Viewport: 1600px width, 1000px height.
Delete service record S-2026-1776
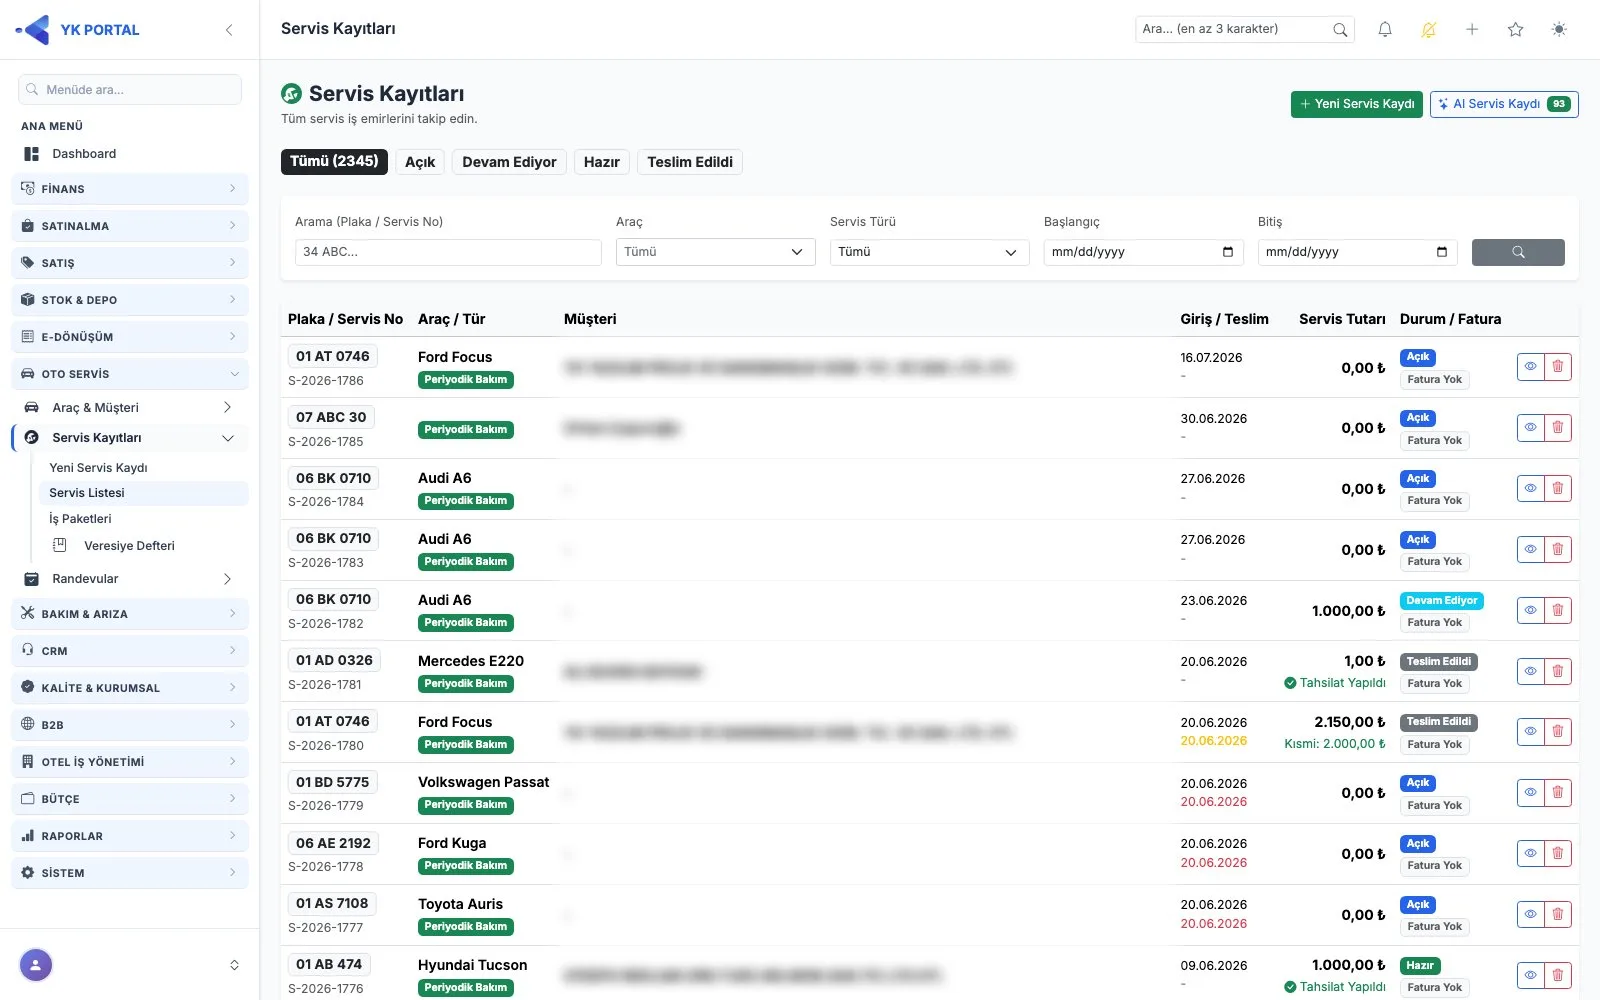pos(1558,975)
